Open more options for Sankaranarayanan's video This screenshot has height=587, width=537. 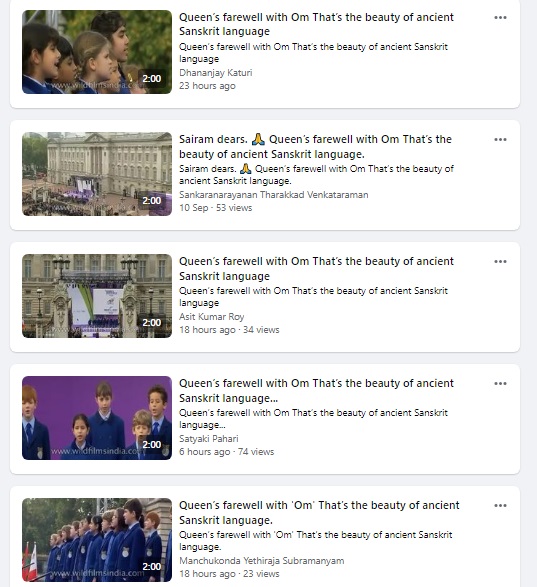(x=500, y=140)
